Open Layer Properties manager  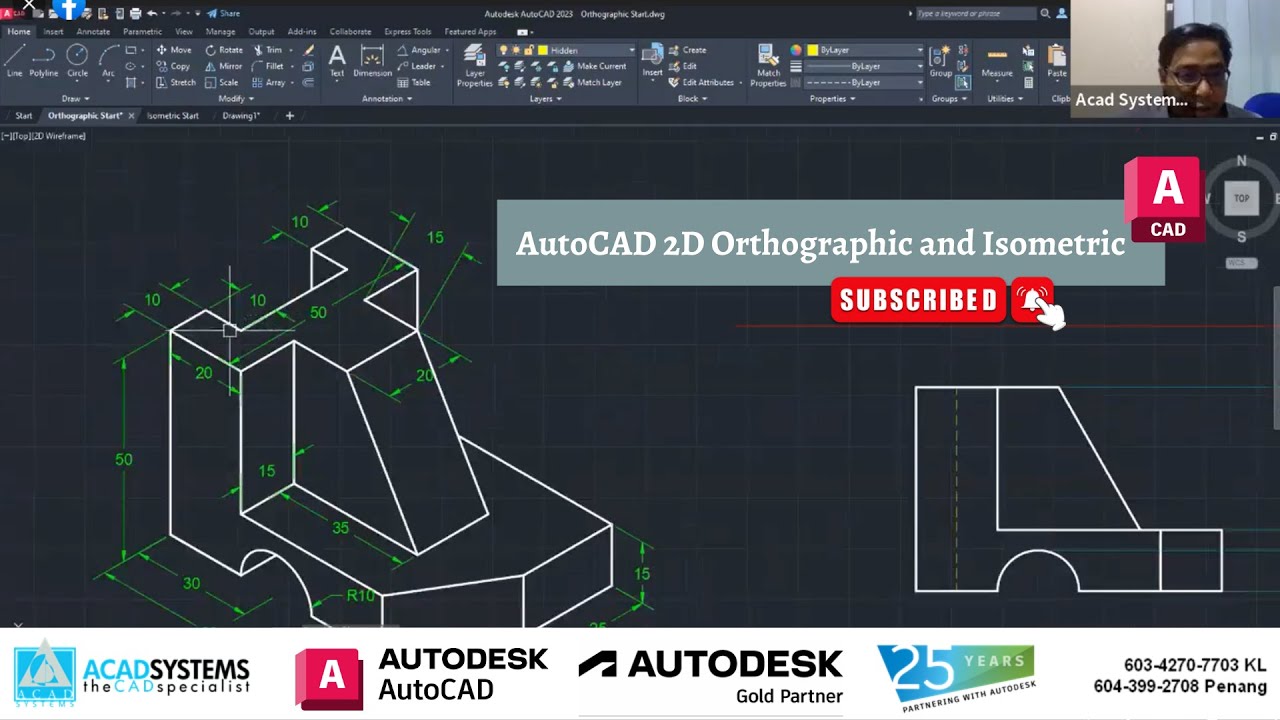pyautogui.click(x=475, y=66)
